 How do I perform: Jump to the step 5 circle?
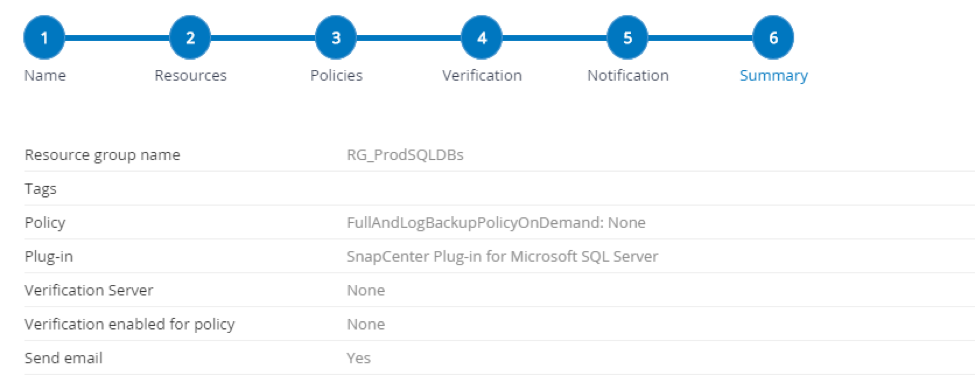(x=627, y=37)
